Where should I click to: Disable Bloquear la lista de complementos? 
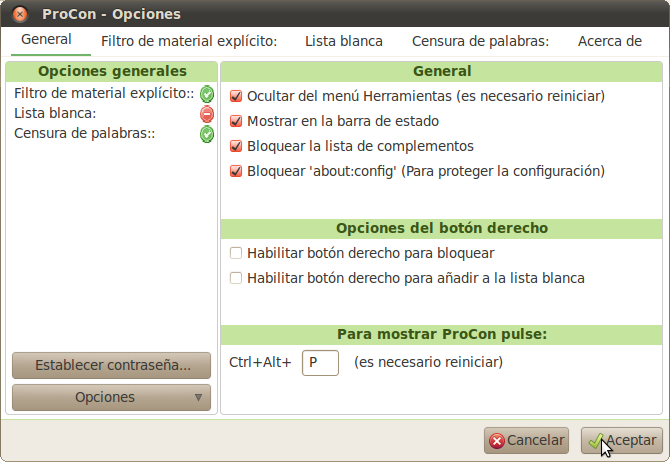[236, 146]
